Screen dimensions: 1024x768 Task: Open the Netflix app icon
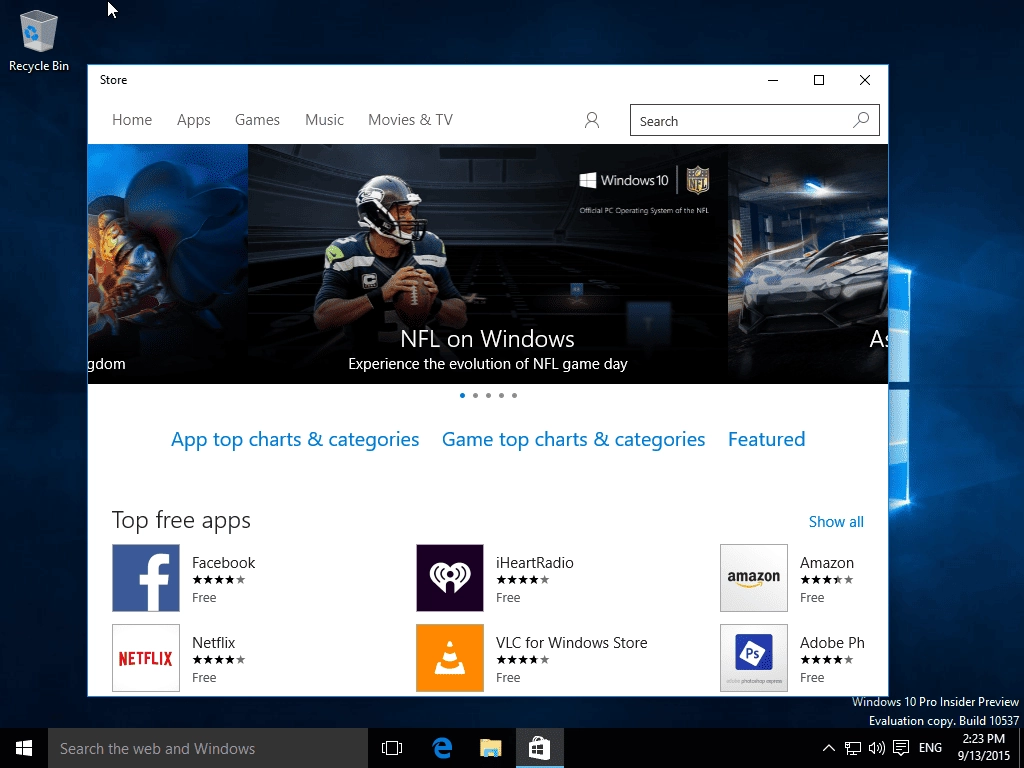pyautogui.click(x=146, y=658)
